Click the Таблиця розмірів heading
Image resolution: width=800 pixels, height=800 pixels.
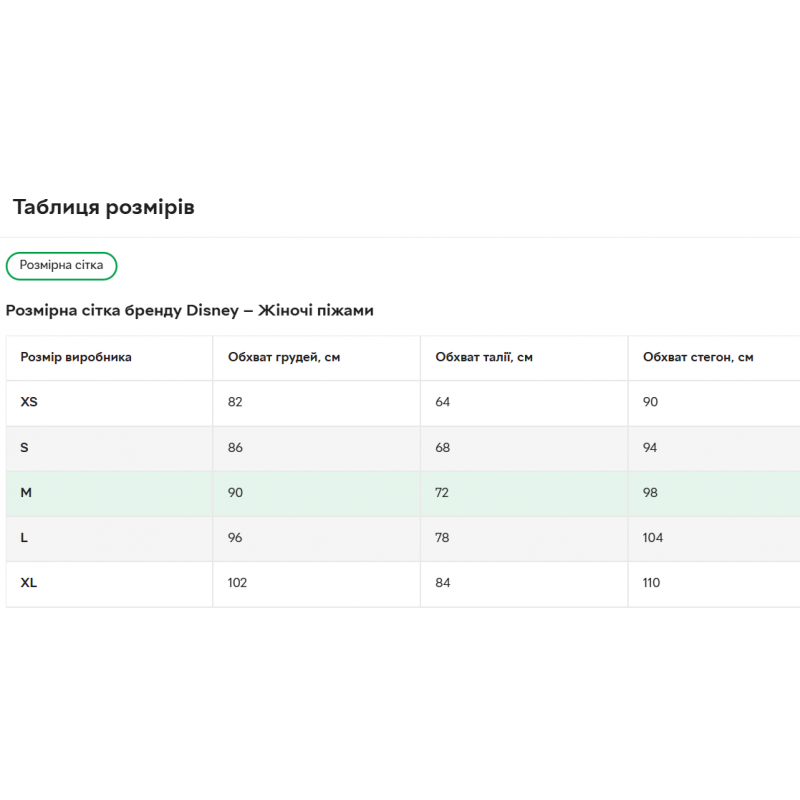(104, 207)
